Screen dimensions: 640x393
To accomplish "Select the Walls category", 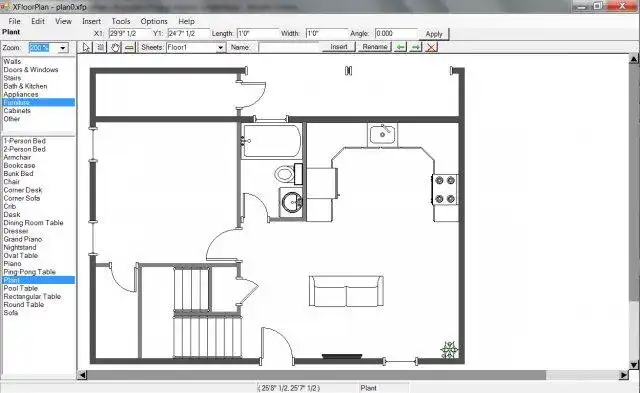I will (x=12, y=61).
